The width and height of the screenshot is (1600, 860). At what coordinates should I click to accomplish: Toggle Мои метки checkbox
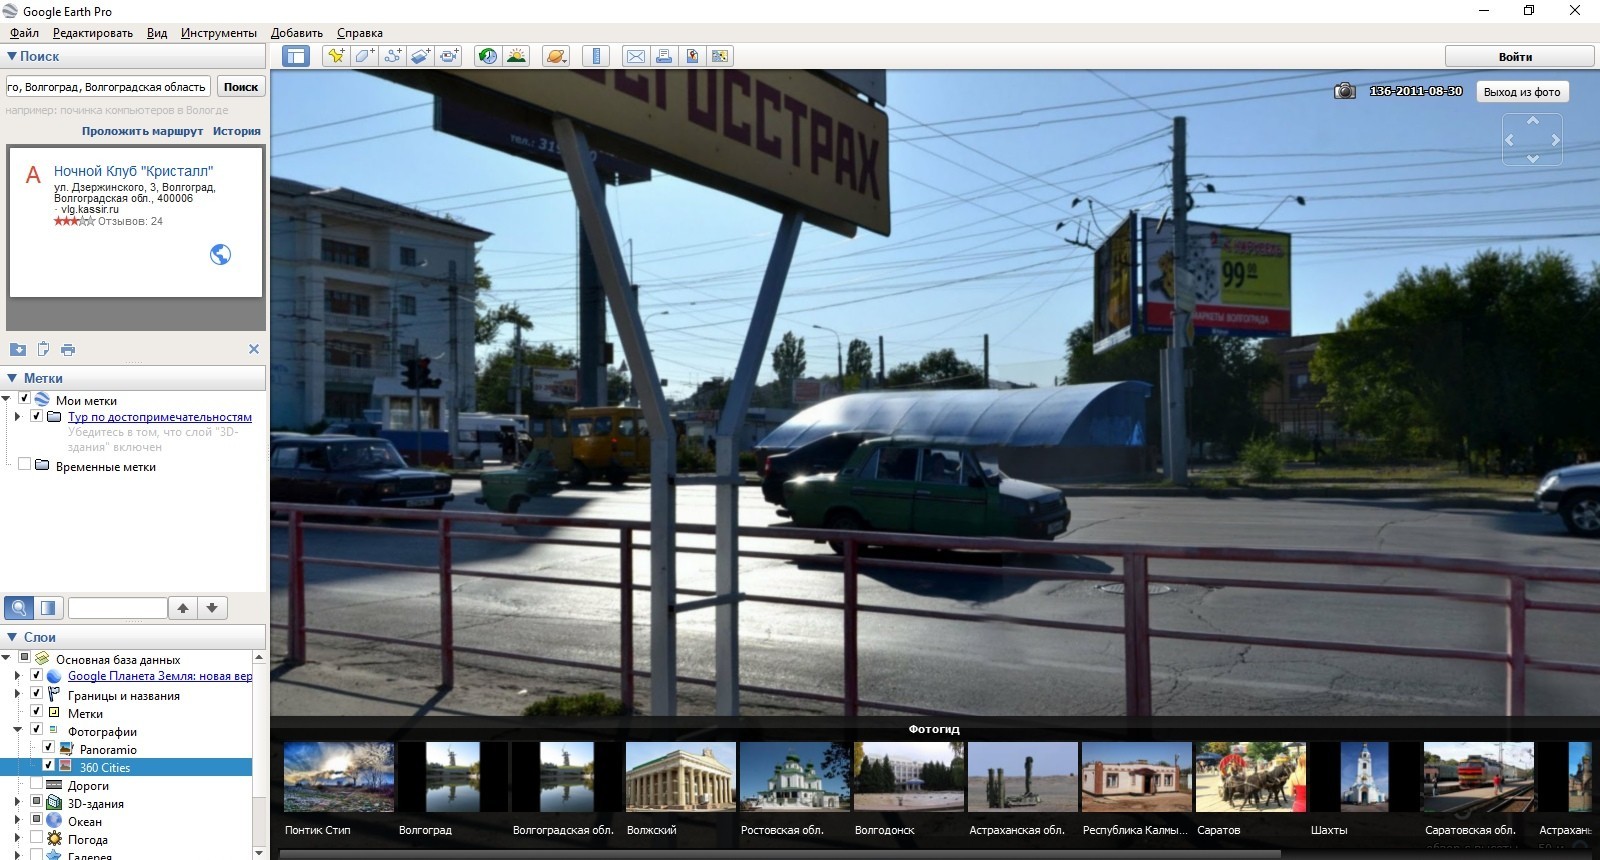(x=25, y=398)
